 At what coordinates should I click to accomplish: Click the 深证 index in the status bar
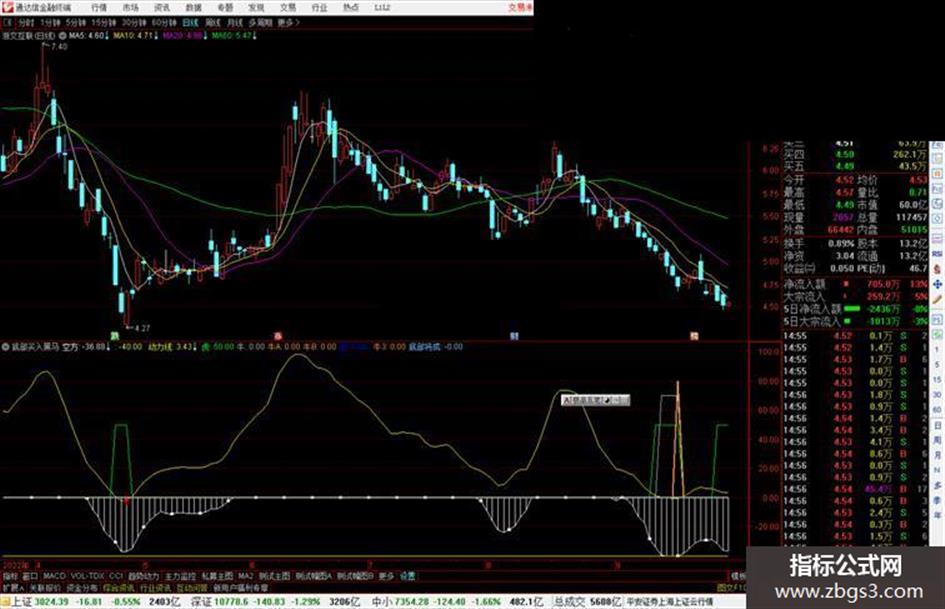coord(201,602)
